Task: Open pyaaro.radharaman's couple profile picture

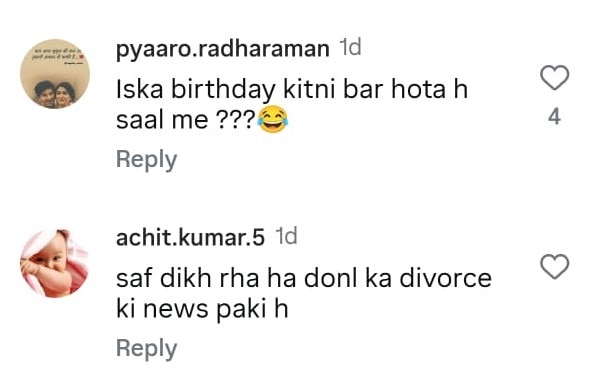Action: (55, 74)
